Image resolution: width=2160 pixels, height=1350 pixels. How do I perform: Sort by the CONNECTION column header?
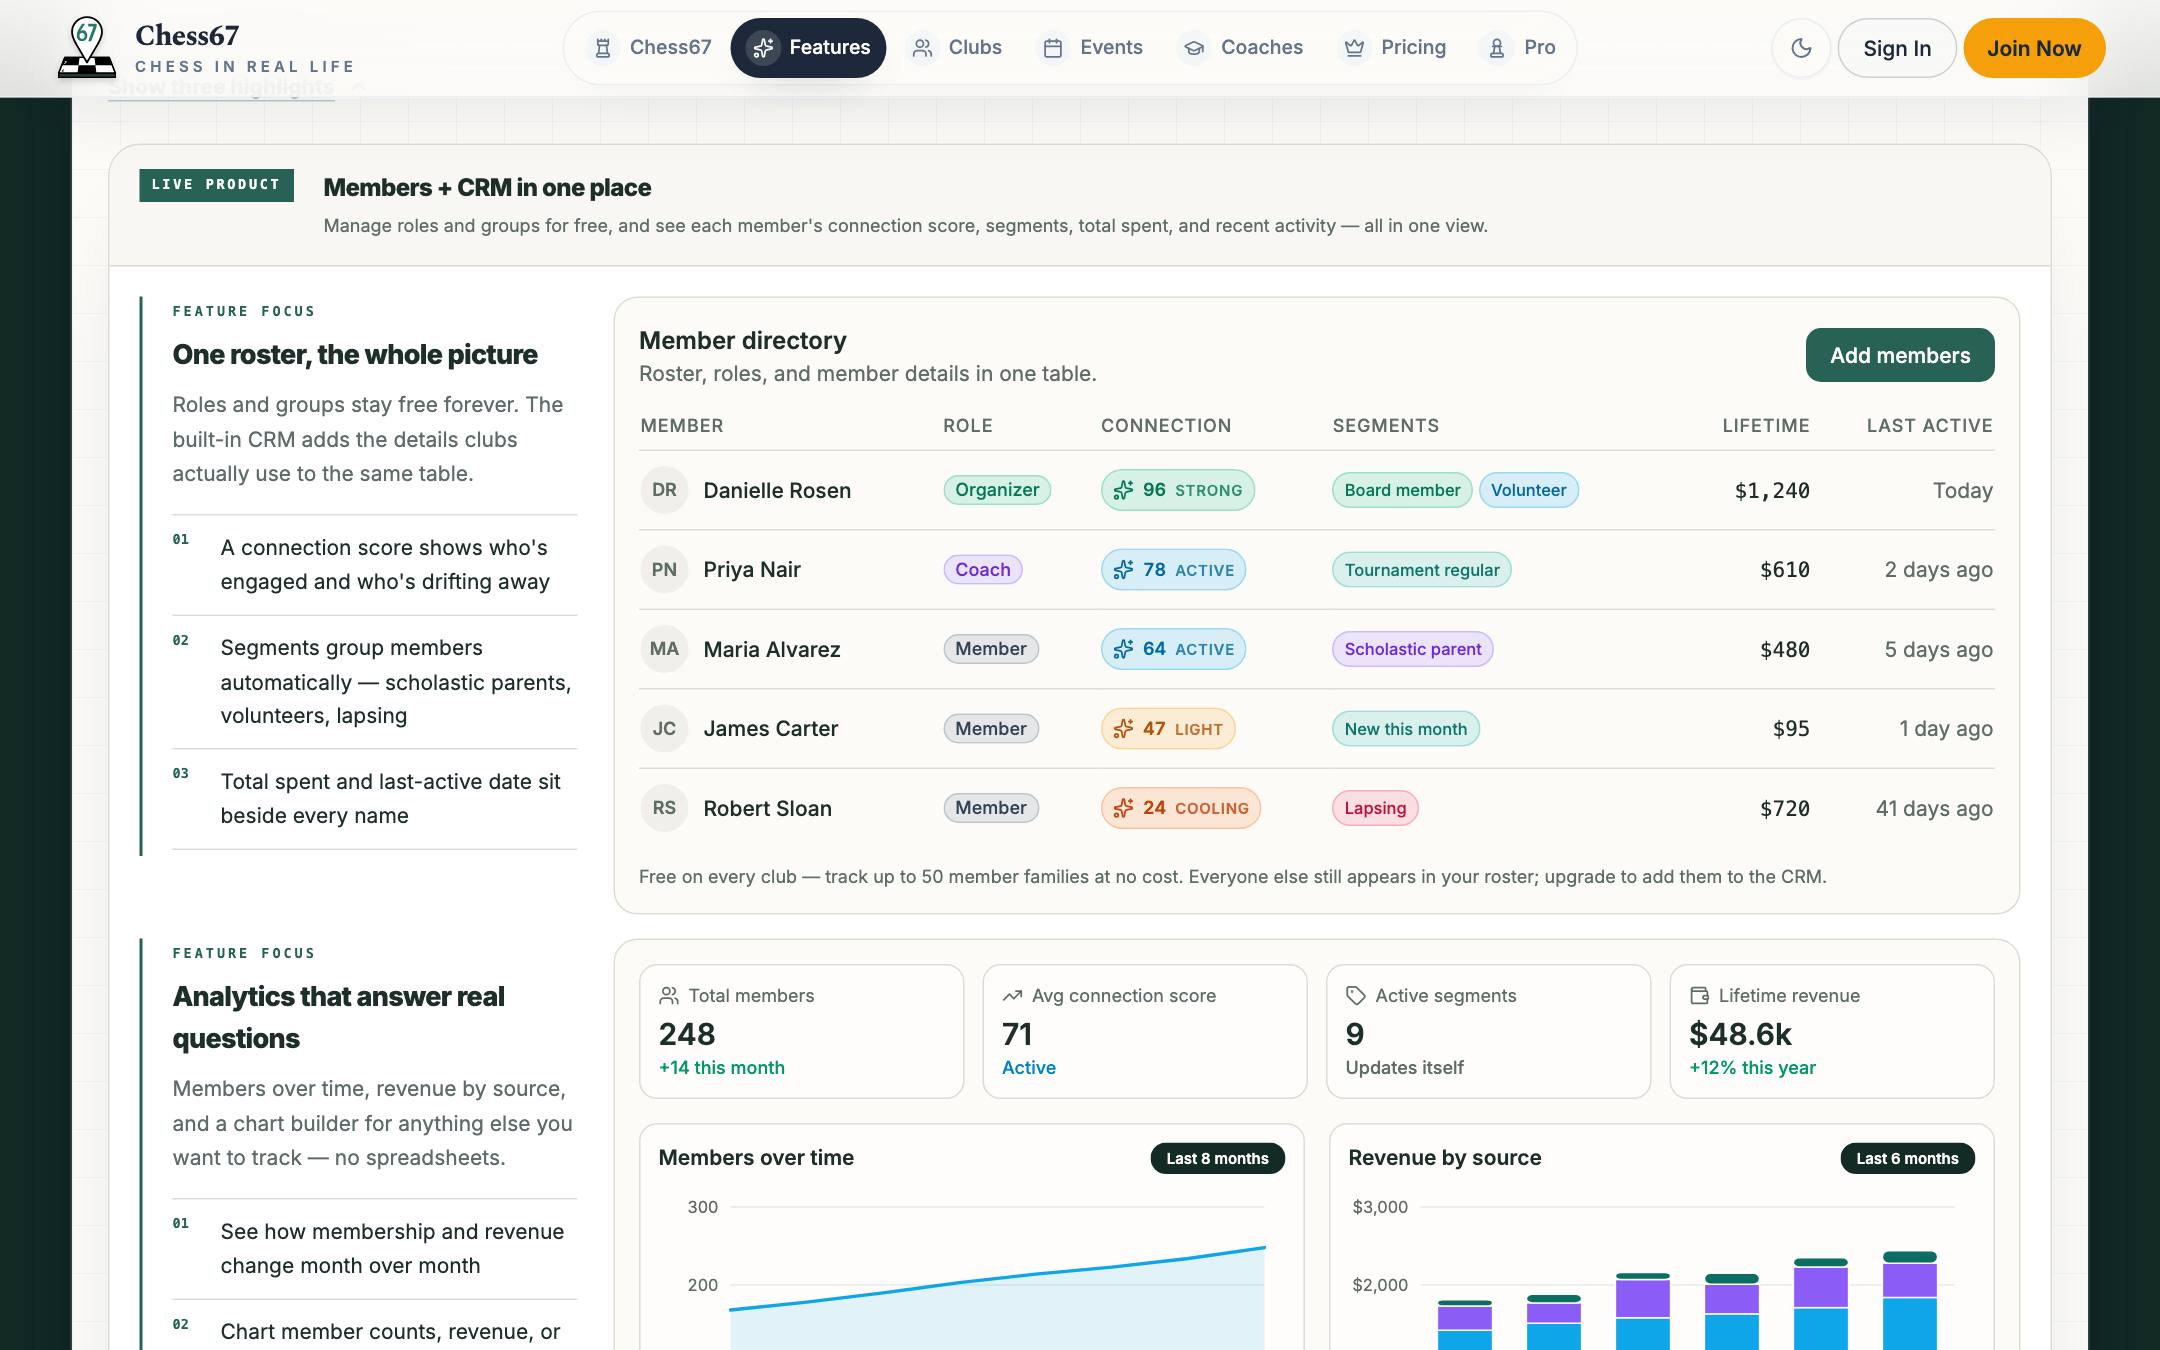coord(1166,426)
